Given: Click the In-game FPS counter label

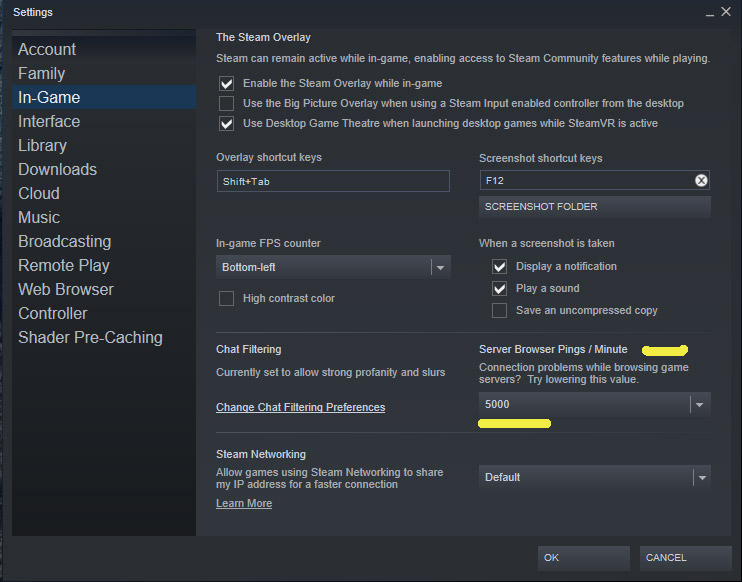Looking at the screenshot, I should click(268, 243).
